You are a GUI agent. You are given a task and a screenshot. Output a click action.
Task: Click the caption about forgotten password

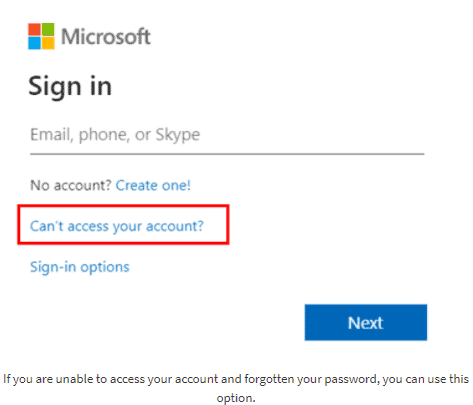pyautogui.click(x=236, y=388)
